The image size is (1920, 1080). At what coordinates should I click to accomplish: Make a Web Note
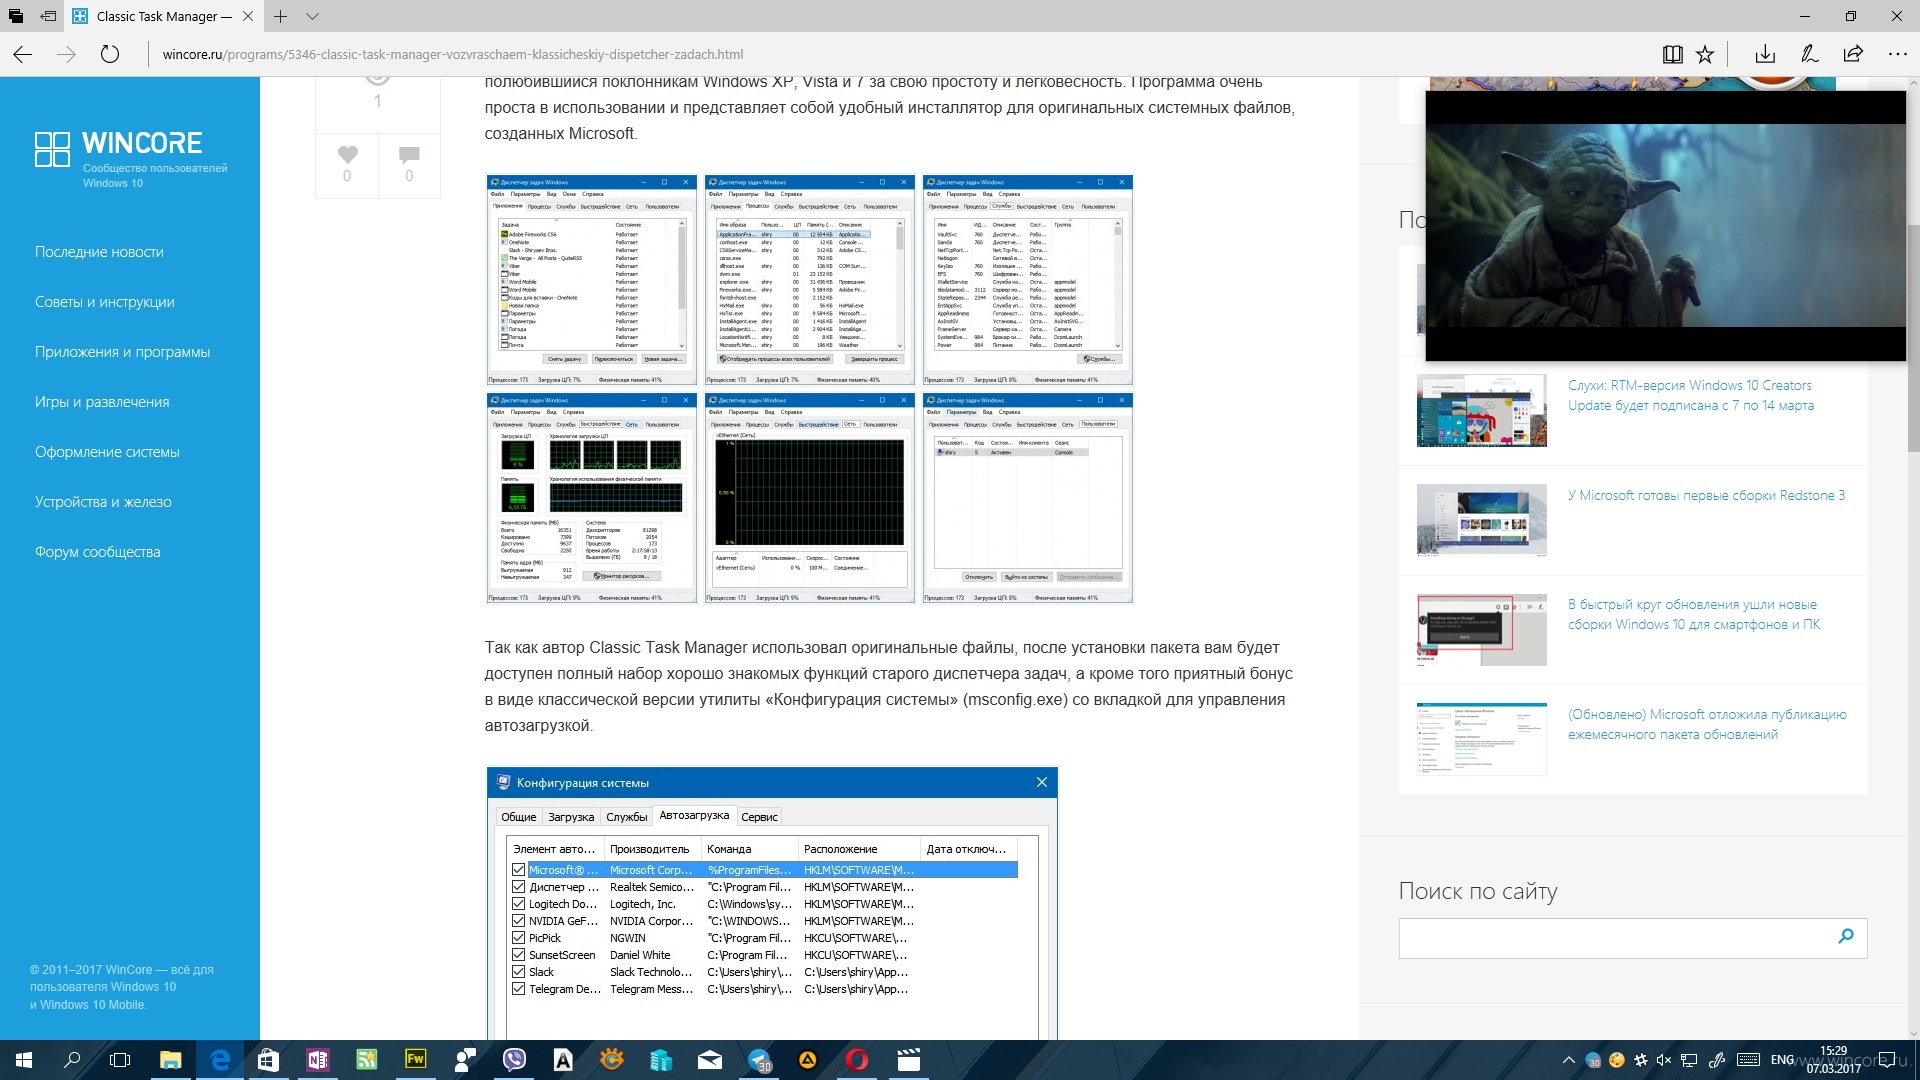(x=1809, y=54)
